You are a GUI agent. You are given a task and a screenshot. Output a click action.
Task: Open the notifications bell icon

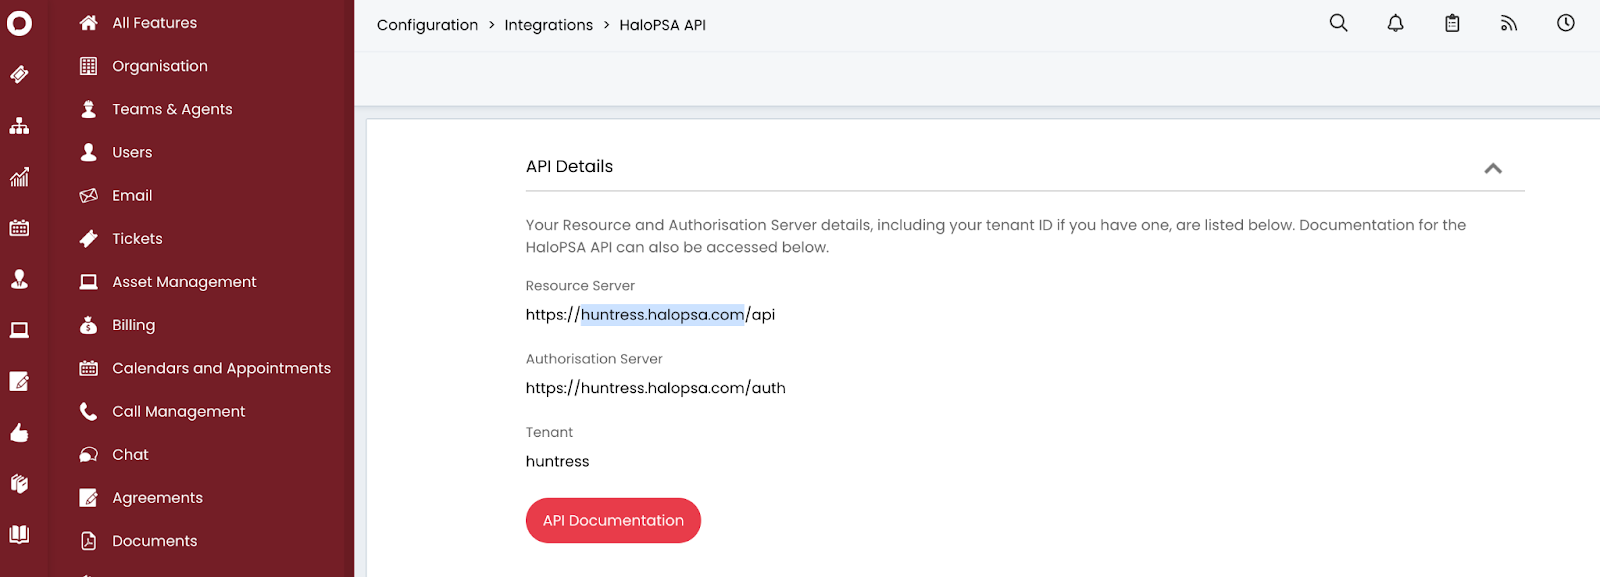(1395, 23)
